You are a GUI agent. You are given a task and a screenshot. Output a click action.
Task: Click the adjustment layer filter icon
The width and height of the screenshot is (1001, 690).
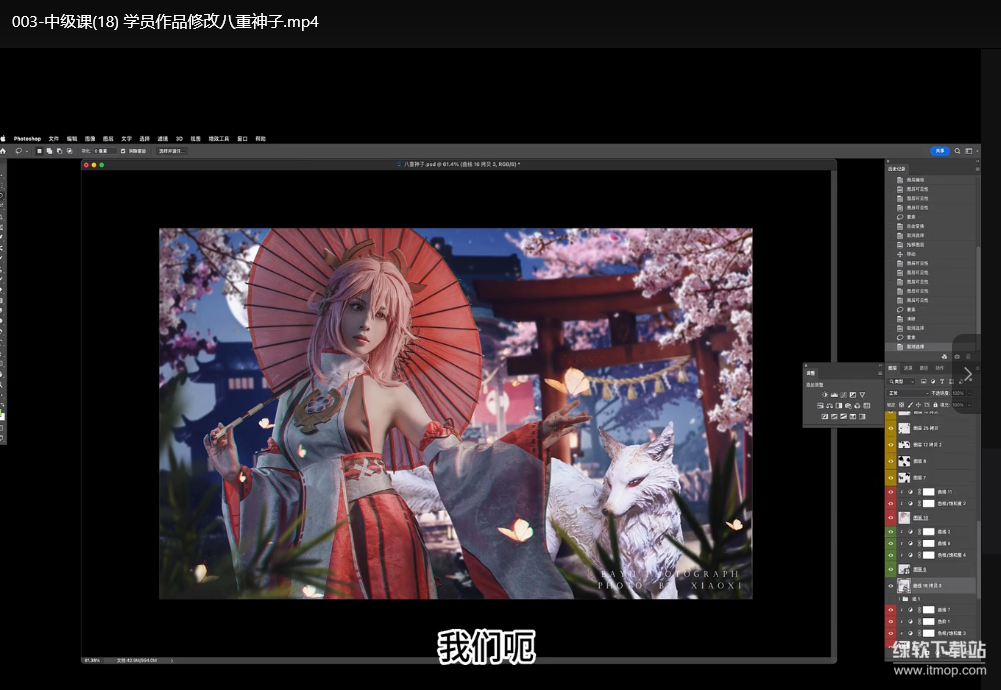[933, 382]
